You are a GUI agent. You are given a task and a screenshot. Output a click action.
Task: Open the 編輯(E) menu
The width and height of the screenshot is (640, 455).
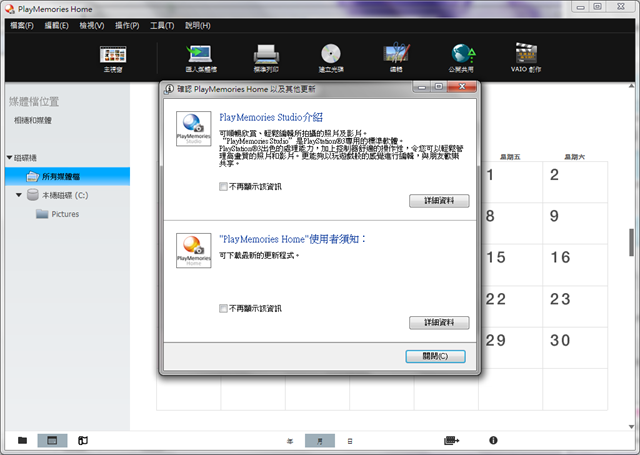pyautogui.click(x=56, y=26)
